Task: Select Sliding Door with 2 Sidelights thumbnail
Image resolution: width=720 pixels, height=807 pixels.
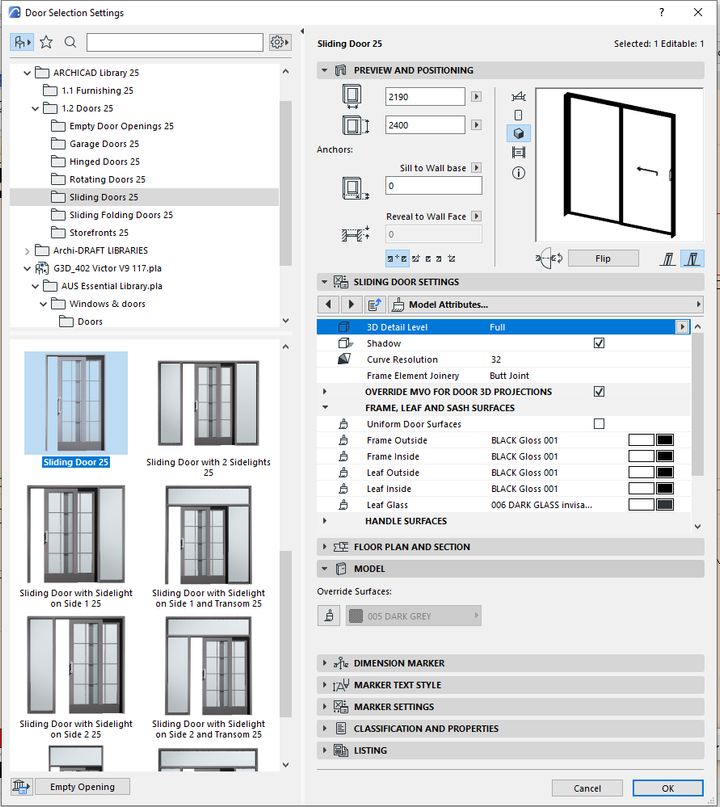Action: (208, 403)
